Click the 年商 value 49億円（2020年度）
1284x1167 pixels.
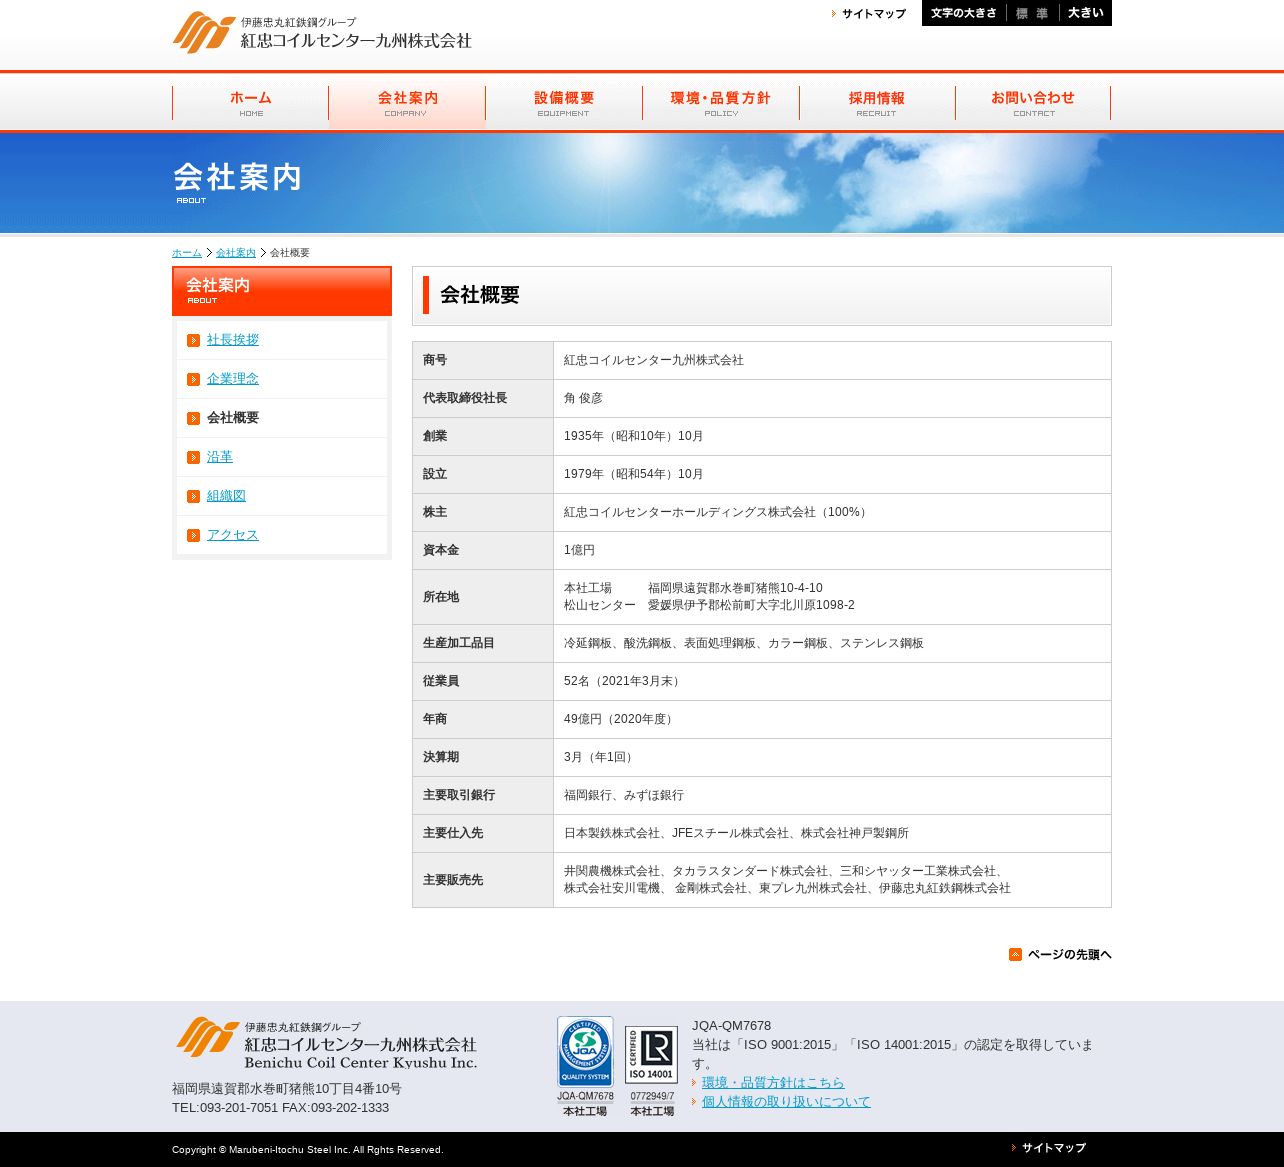621,719
